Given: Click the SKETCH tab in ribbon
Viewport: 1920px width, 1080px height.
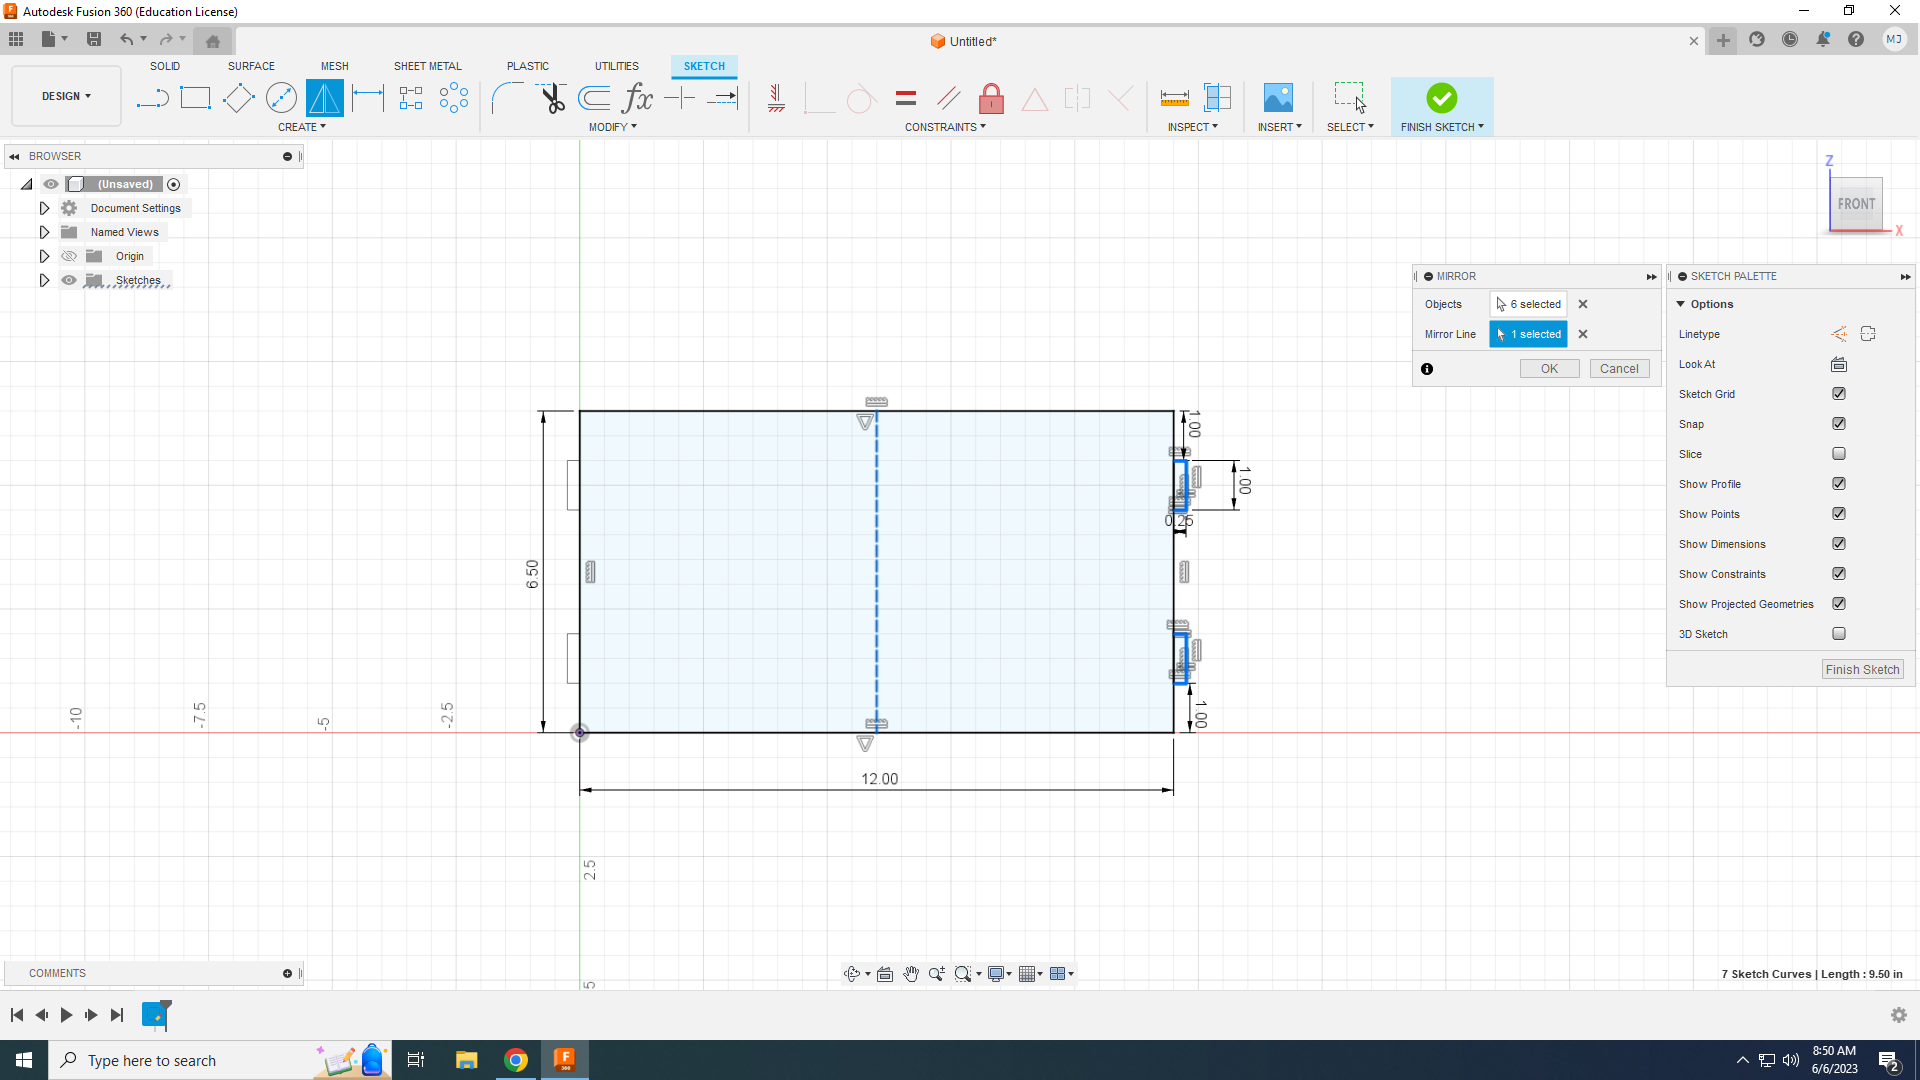Looking at the screenshot, I should coord(704,65).
